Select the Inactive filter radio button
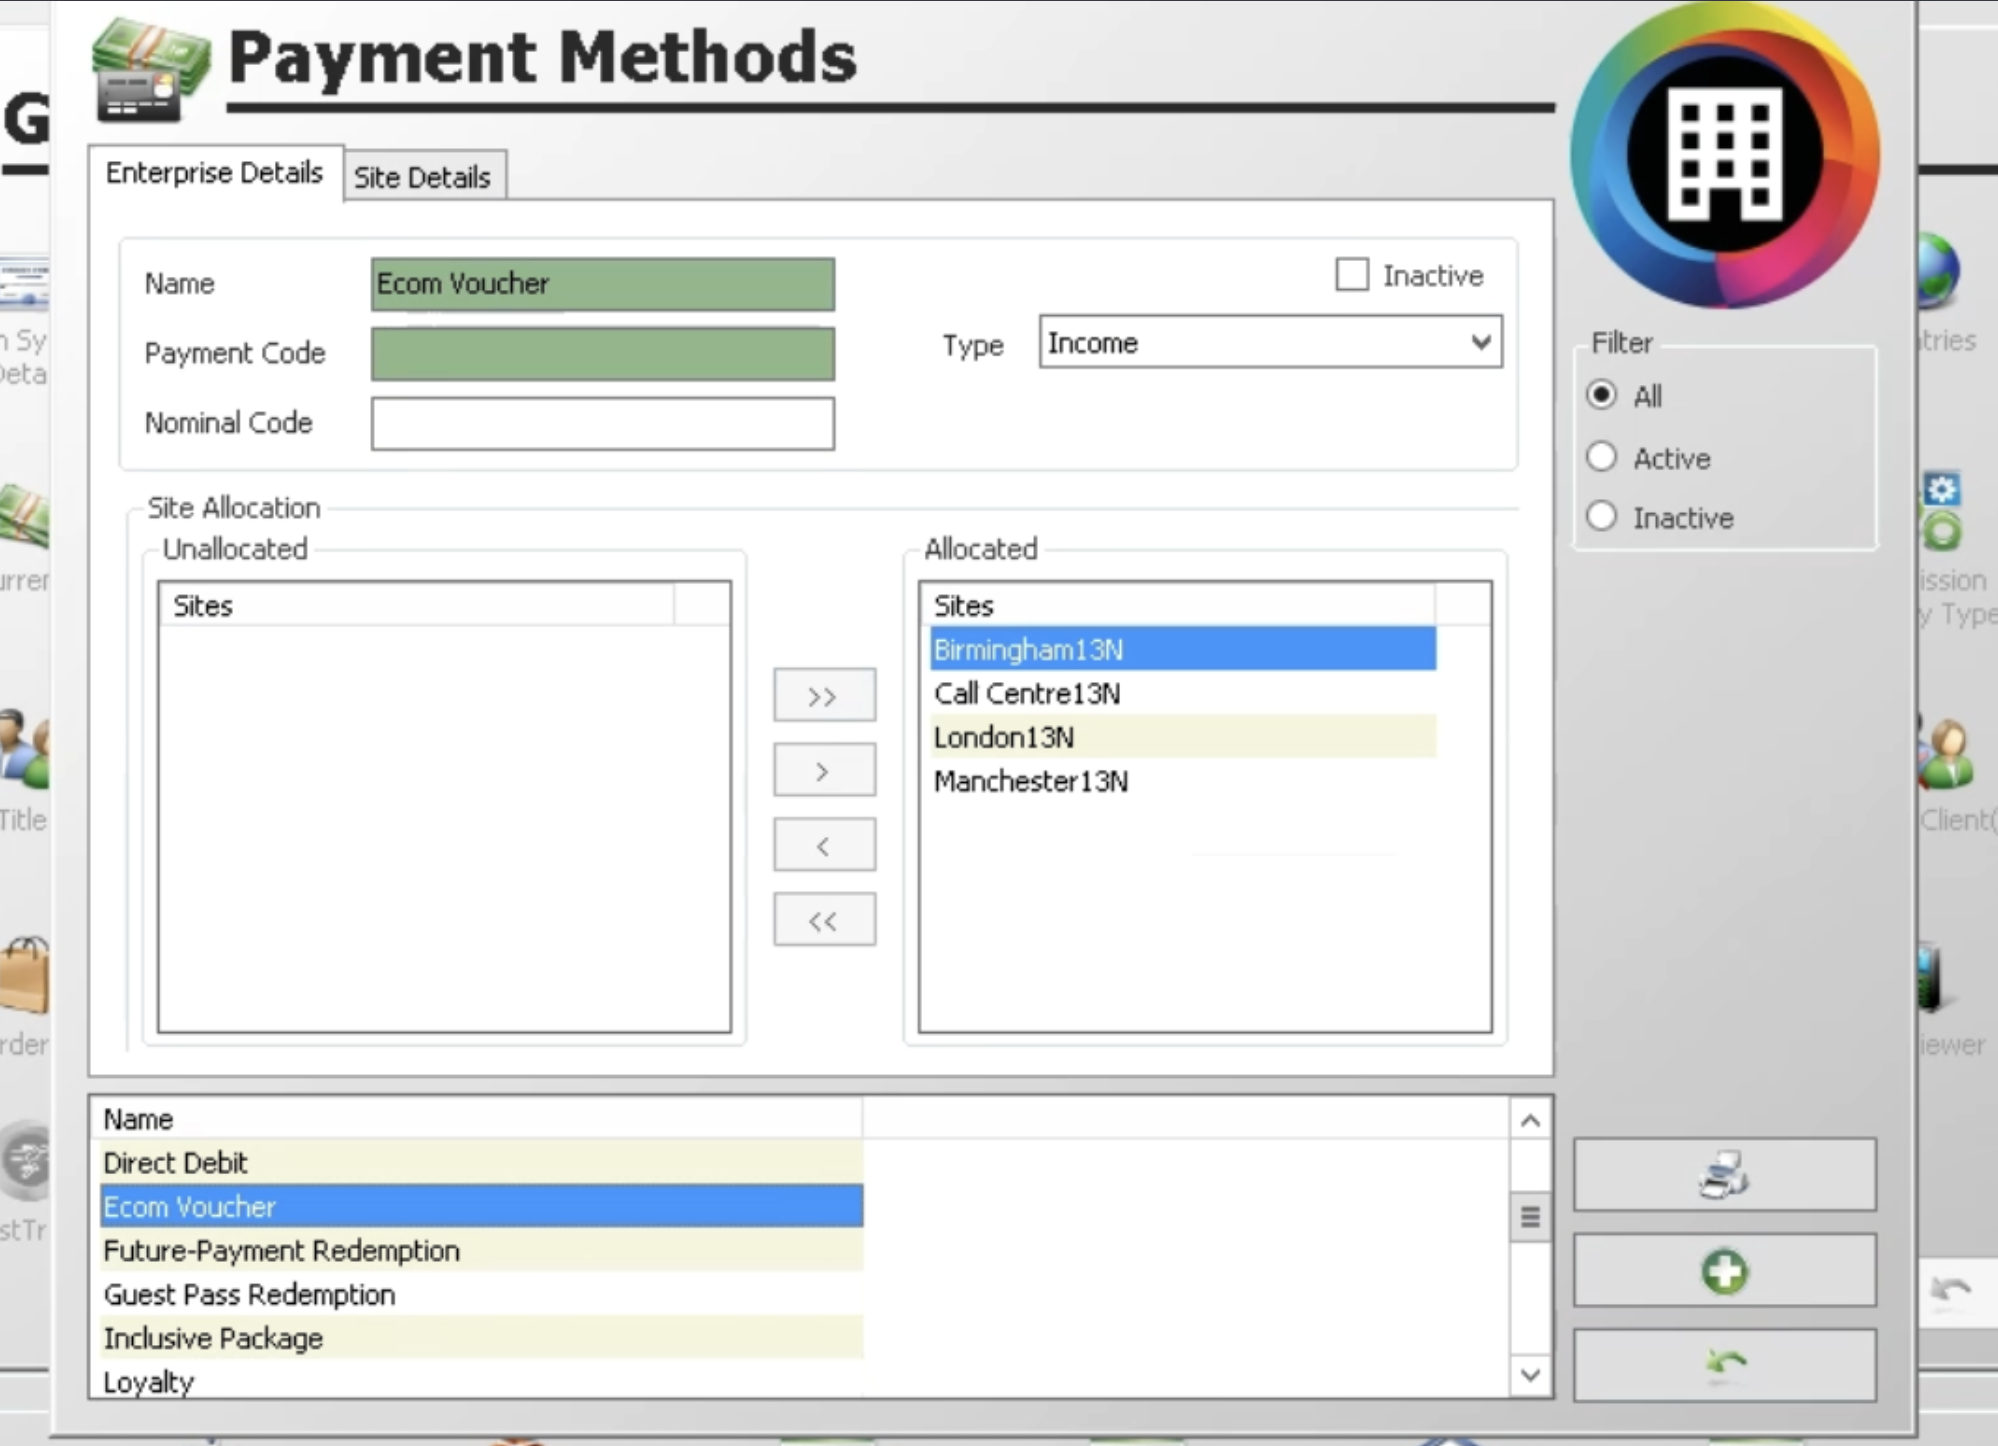 (1602, 517)
